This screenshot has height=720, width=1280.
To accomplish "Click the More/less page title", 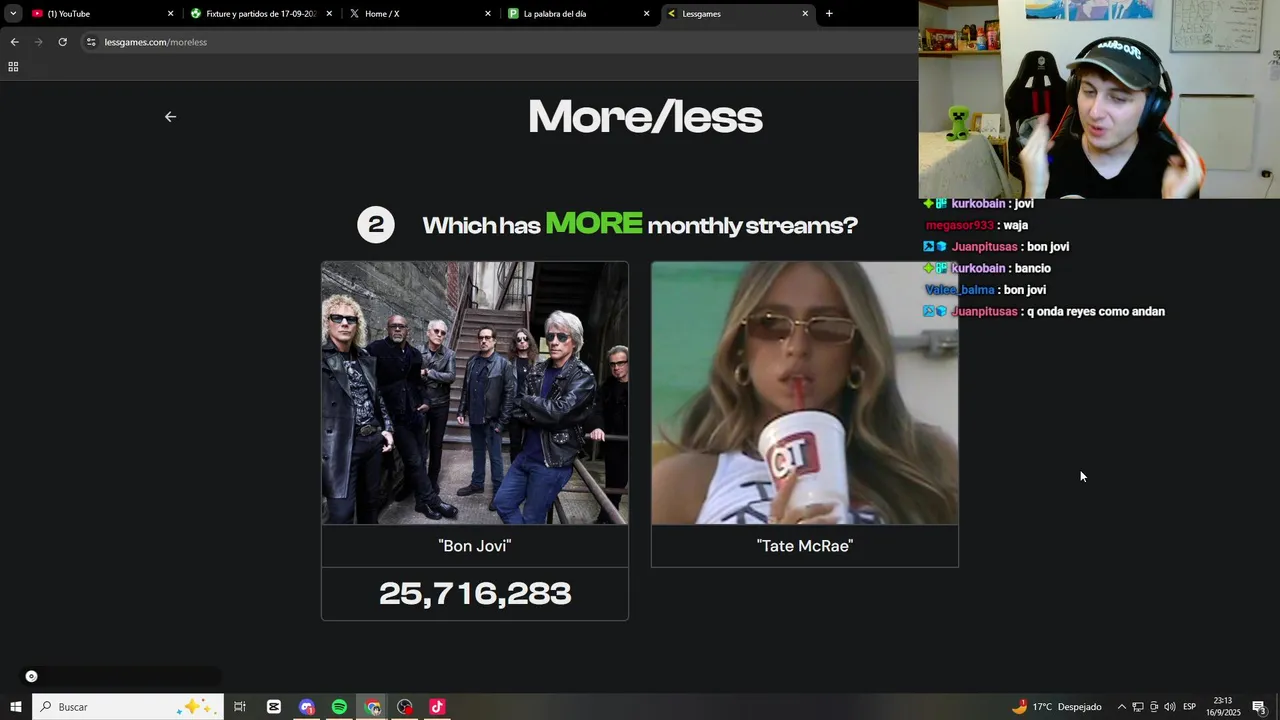I will click(x=645, y=117).
